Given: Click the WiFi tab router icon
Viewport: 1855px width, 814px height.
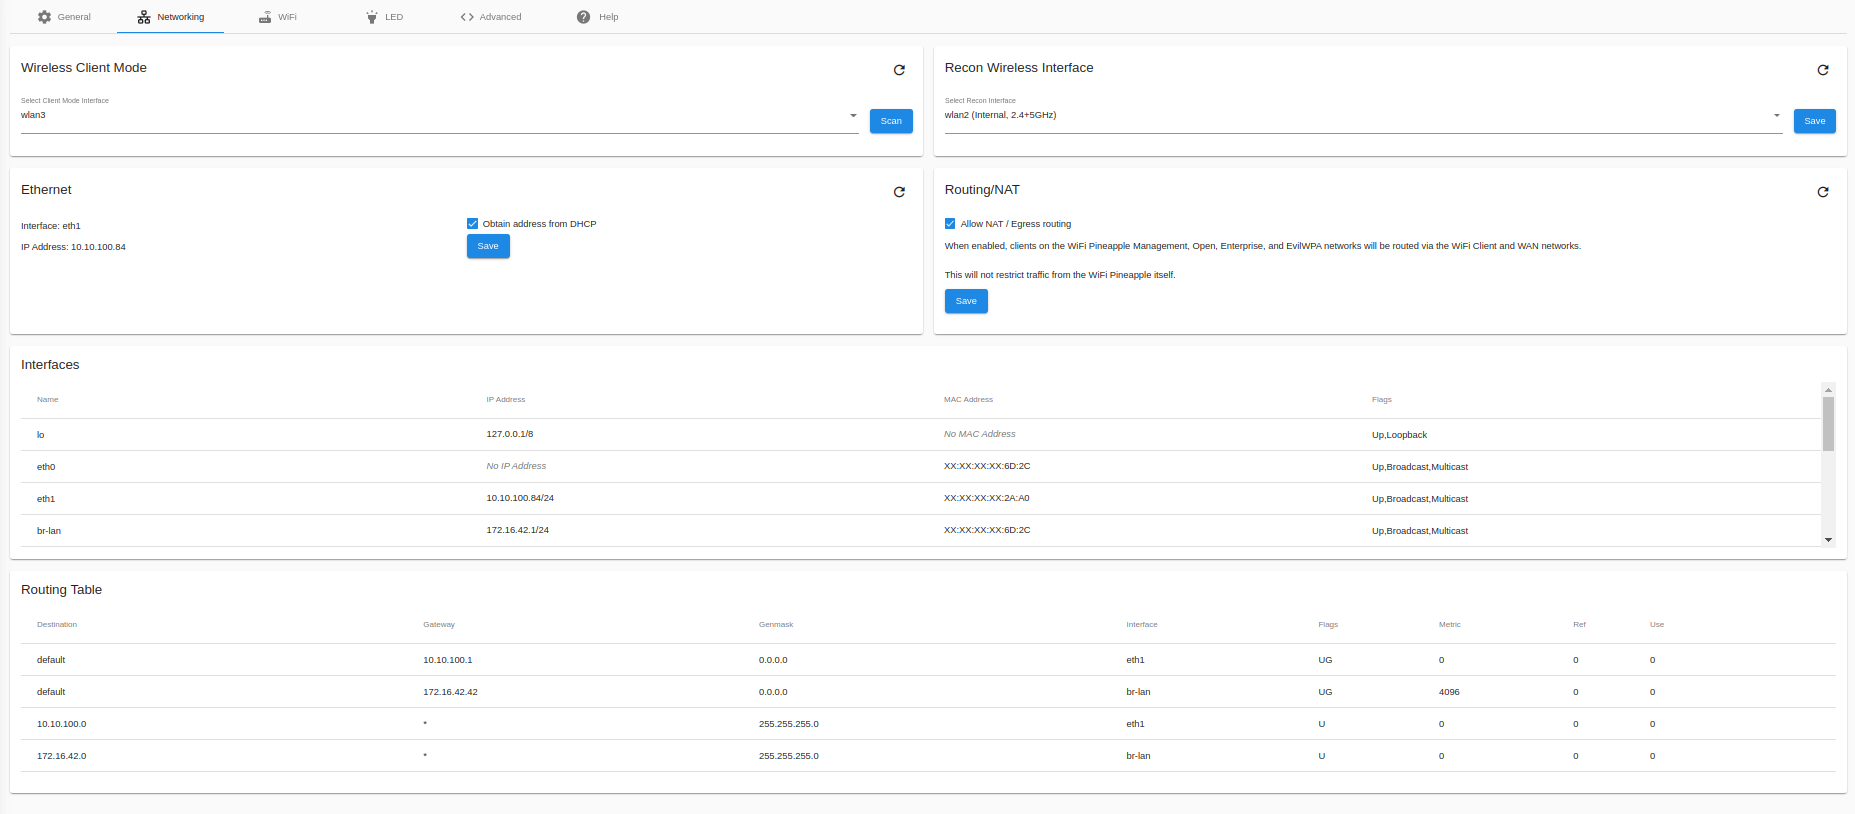Looking at the screenshot, I should (x=265, y=17).
